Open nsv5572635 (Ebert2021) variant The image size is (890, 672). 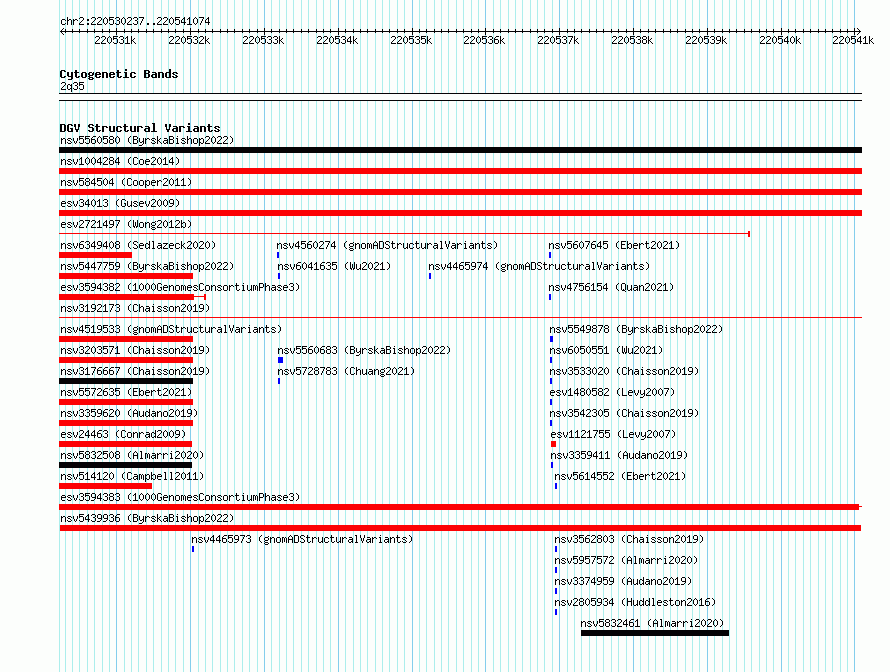tap(126, 392)
